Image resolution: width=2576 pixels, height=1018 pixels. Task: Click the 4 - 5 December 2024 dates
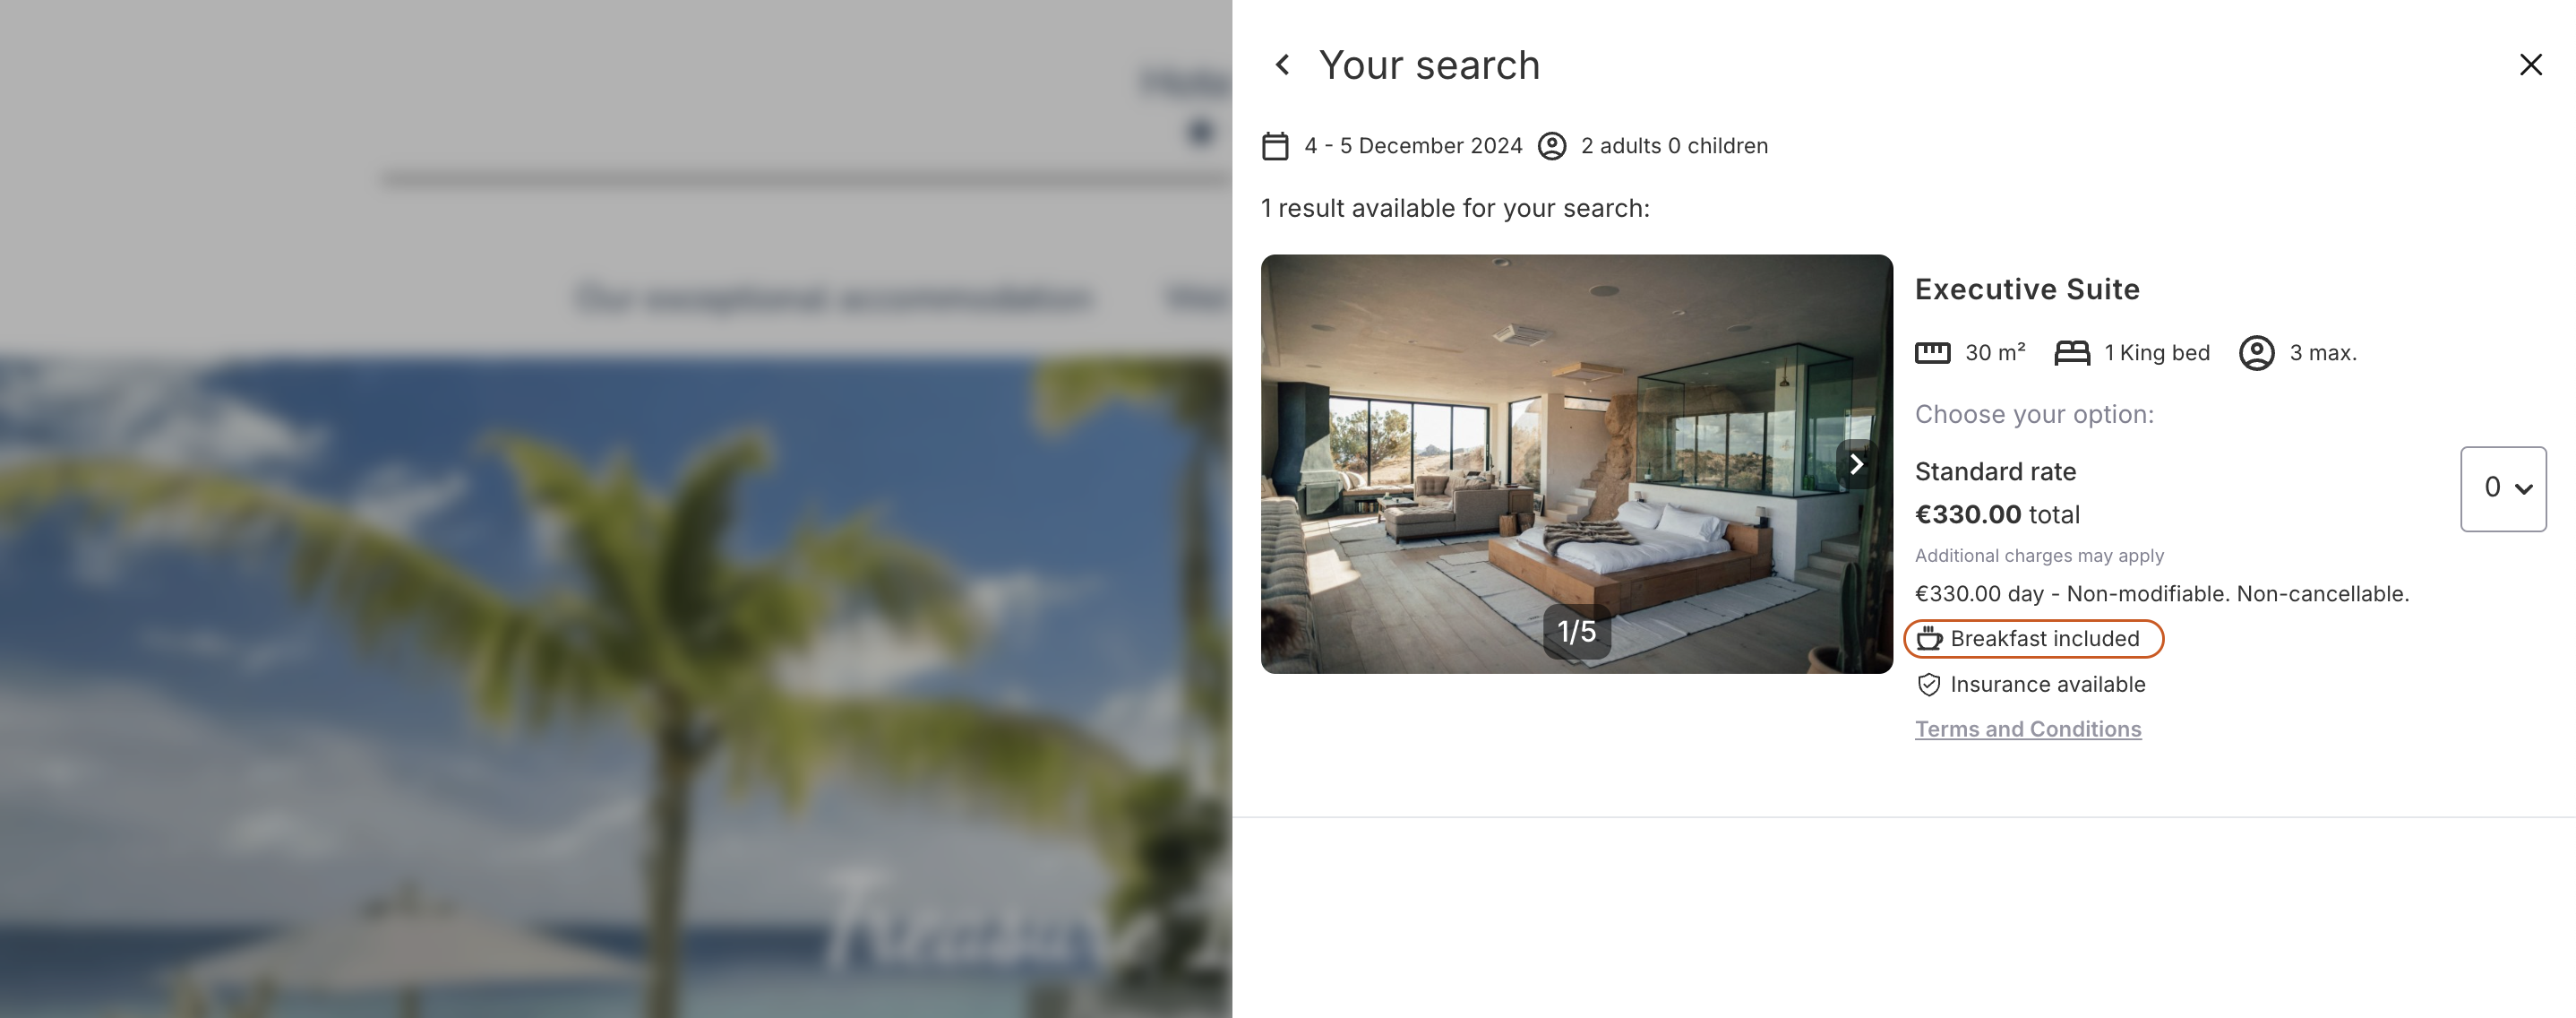point(1413,146)
